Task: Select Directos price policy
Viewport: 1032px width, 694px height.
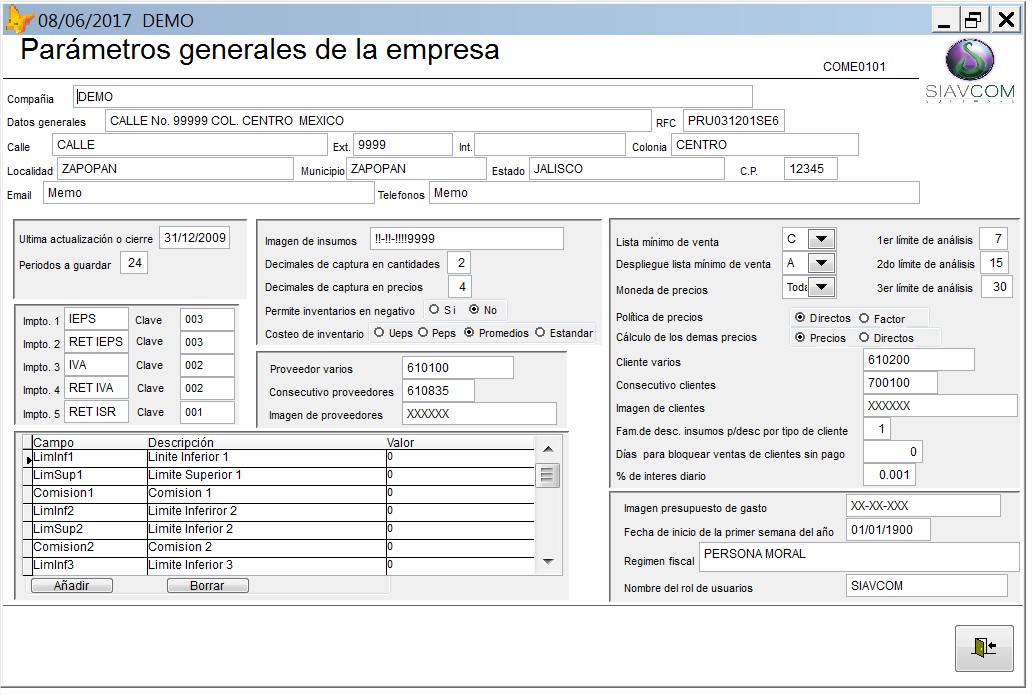Action: [x=800, y=317]
